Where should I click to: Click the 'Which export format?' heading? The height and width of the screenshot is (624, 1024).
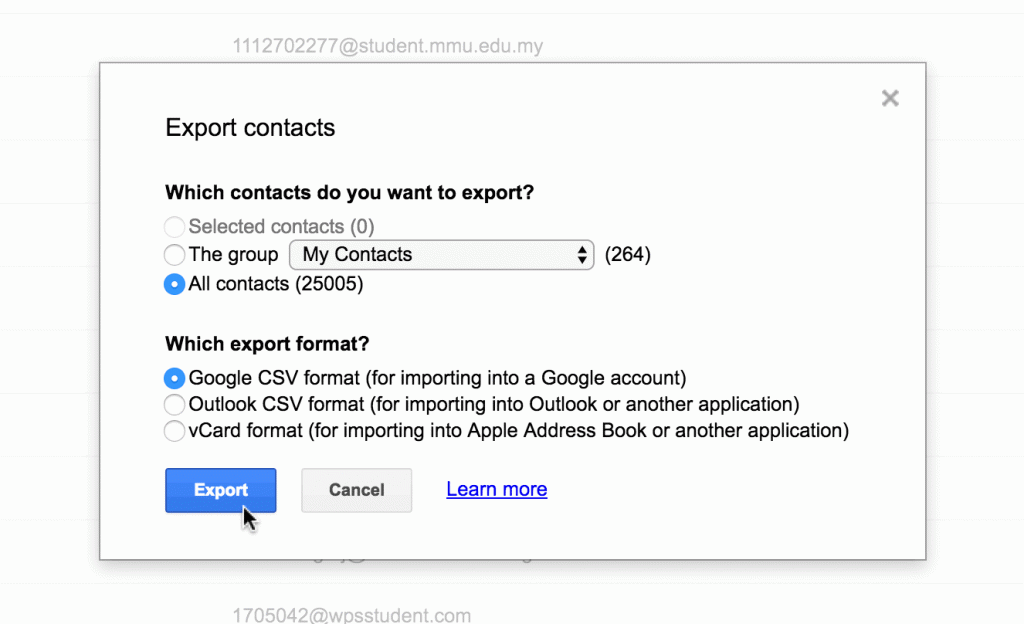click(267, 344)
